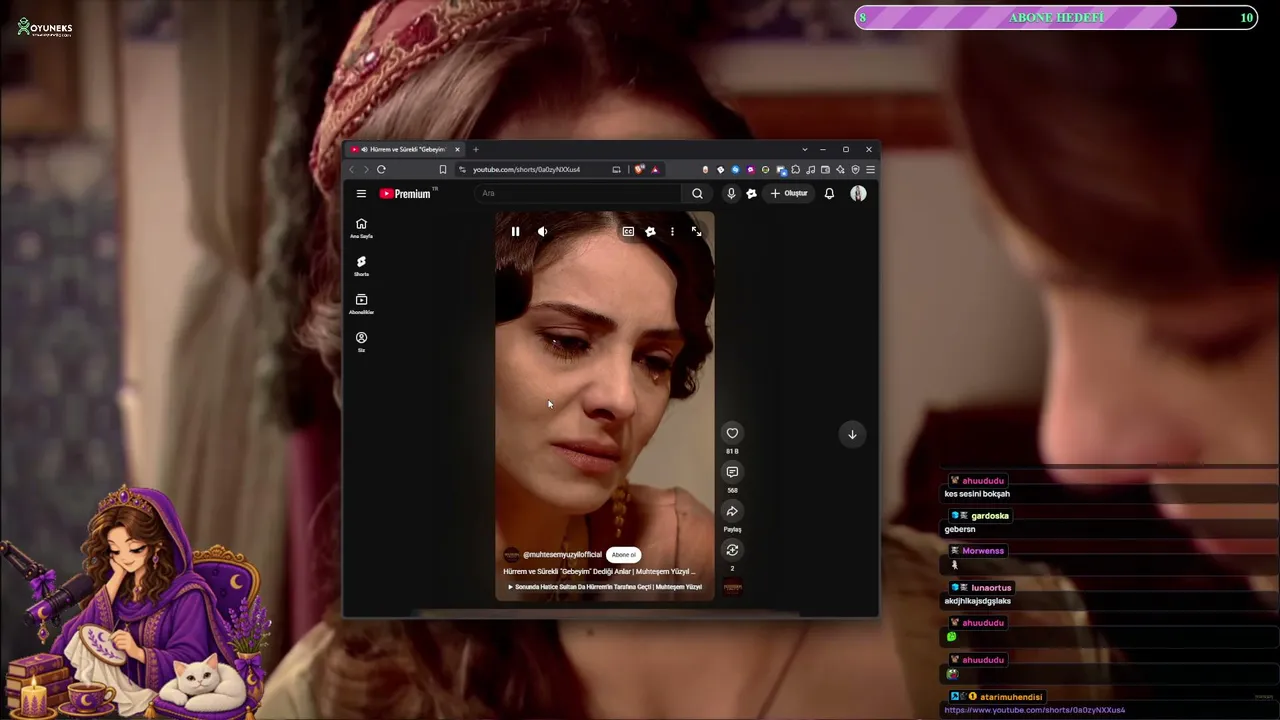Open the sound thumbnail below Remix
The image size is (1280, 720).
732,587
